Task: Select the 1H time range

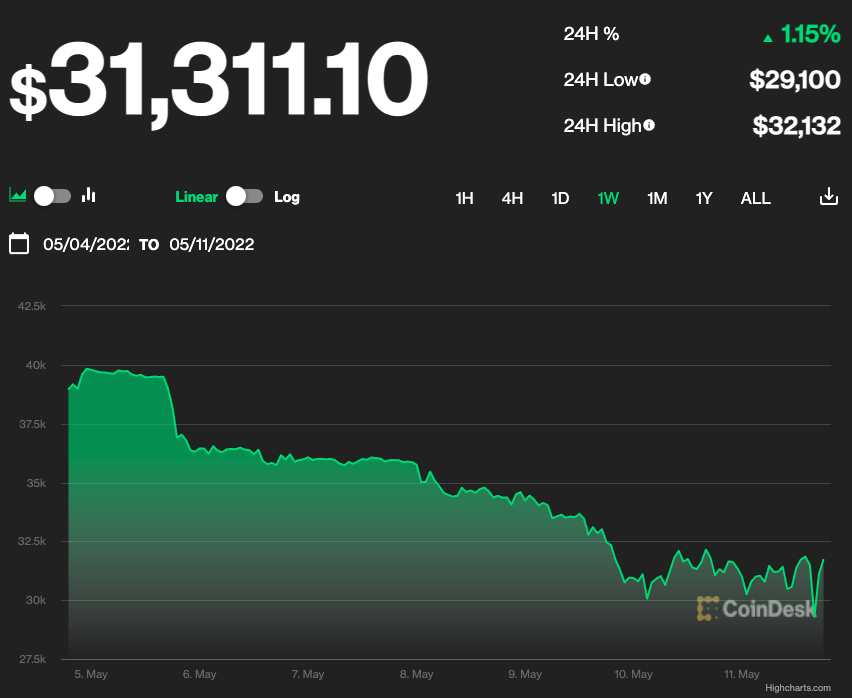Action: [x=464, y=198]
